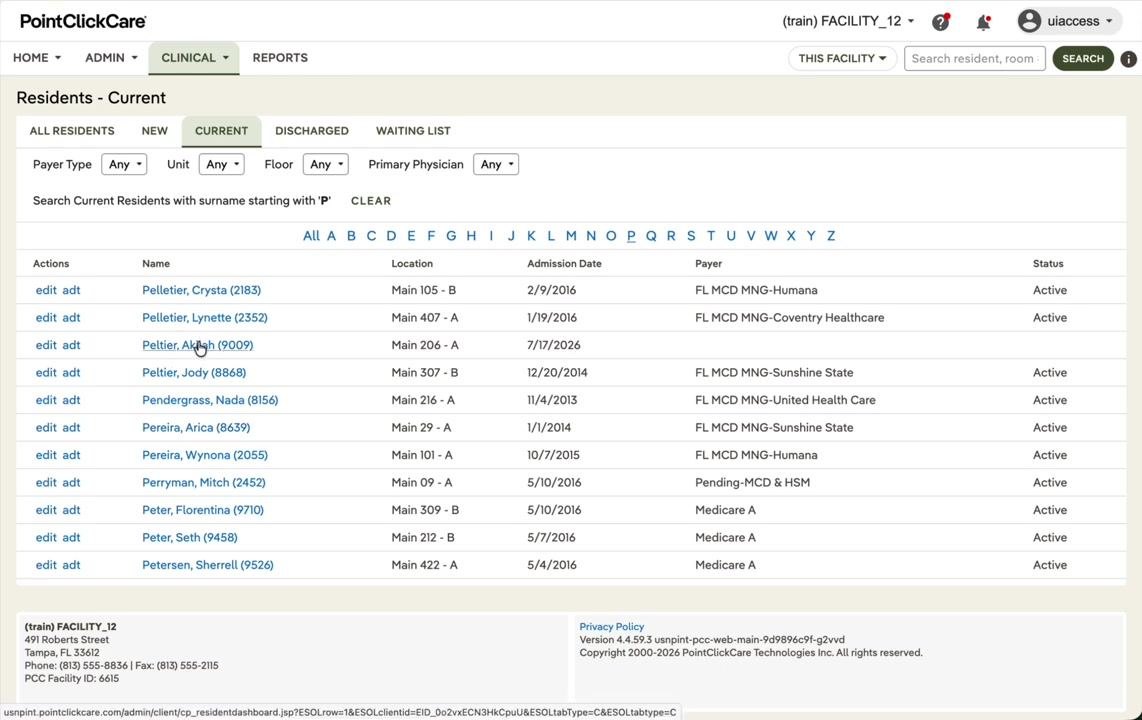Image resolution: width=1142 pixels, height=720 pixels.
Task: Open the Unit filter dropdown
Action: click(x=221, y=165)
